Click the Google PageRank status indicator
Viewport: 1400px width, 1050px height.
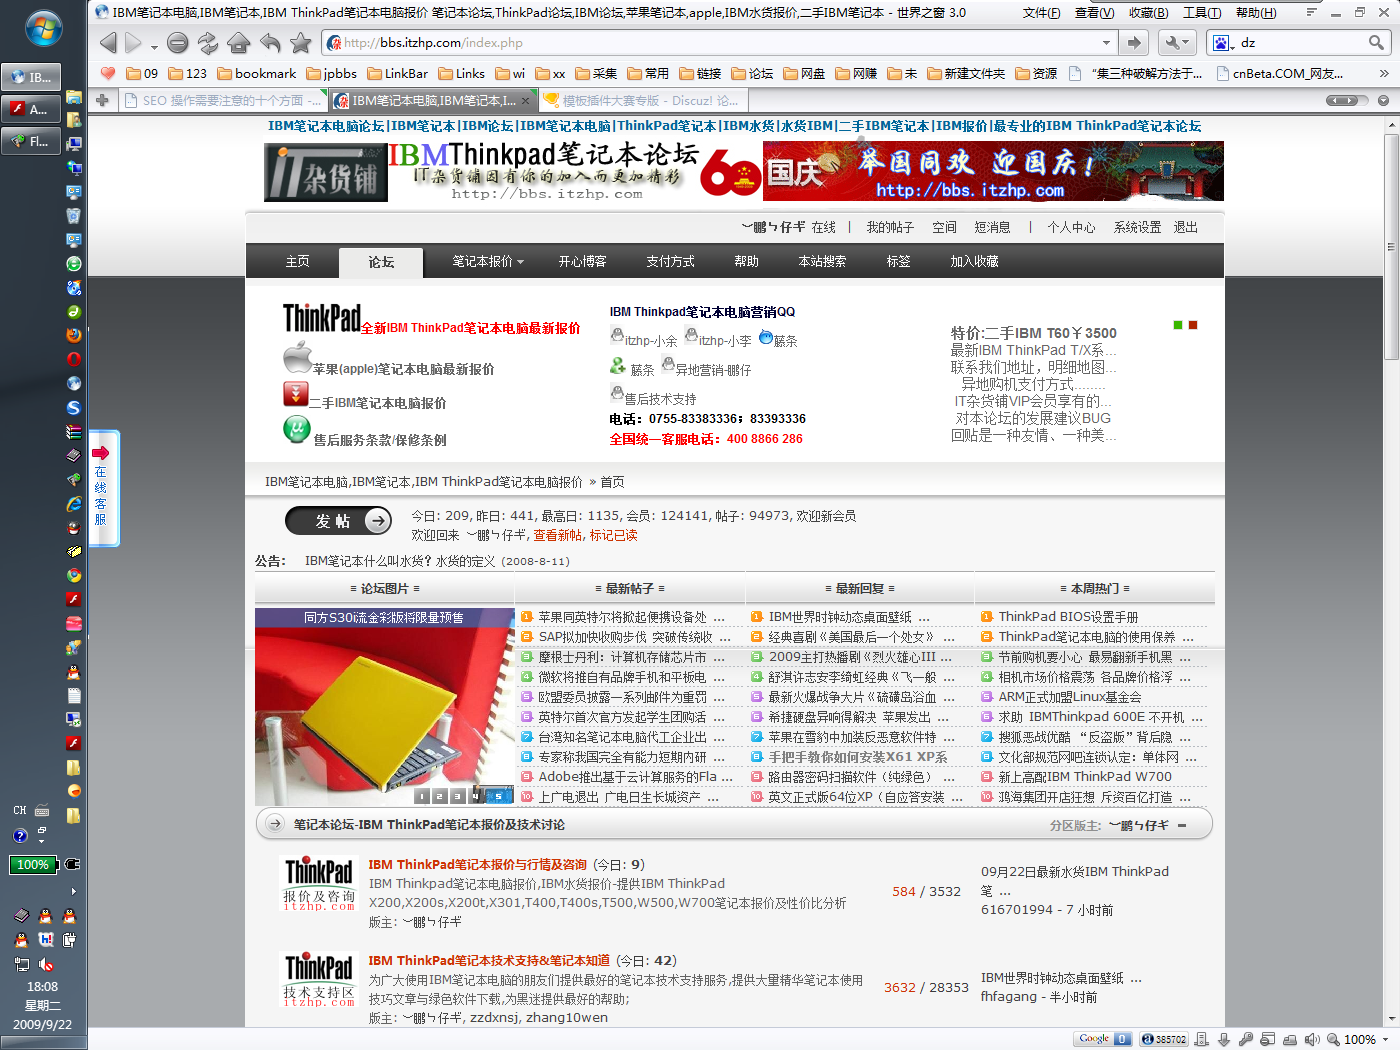point(1103,1039)
